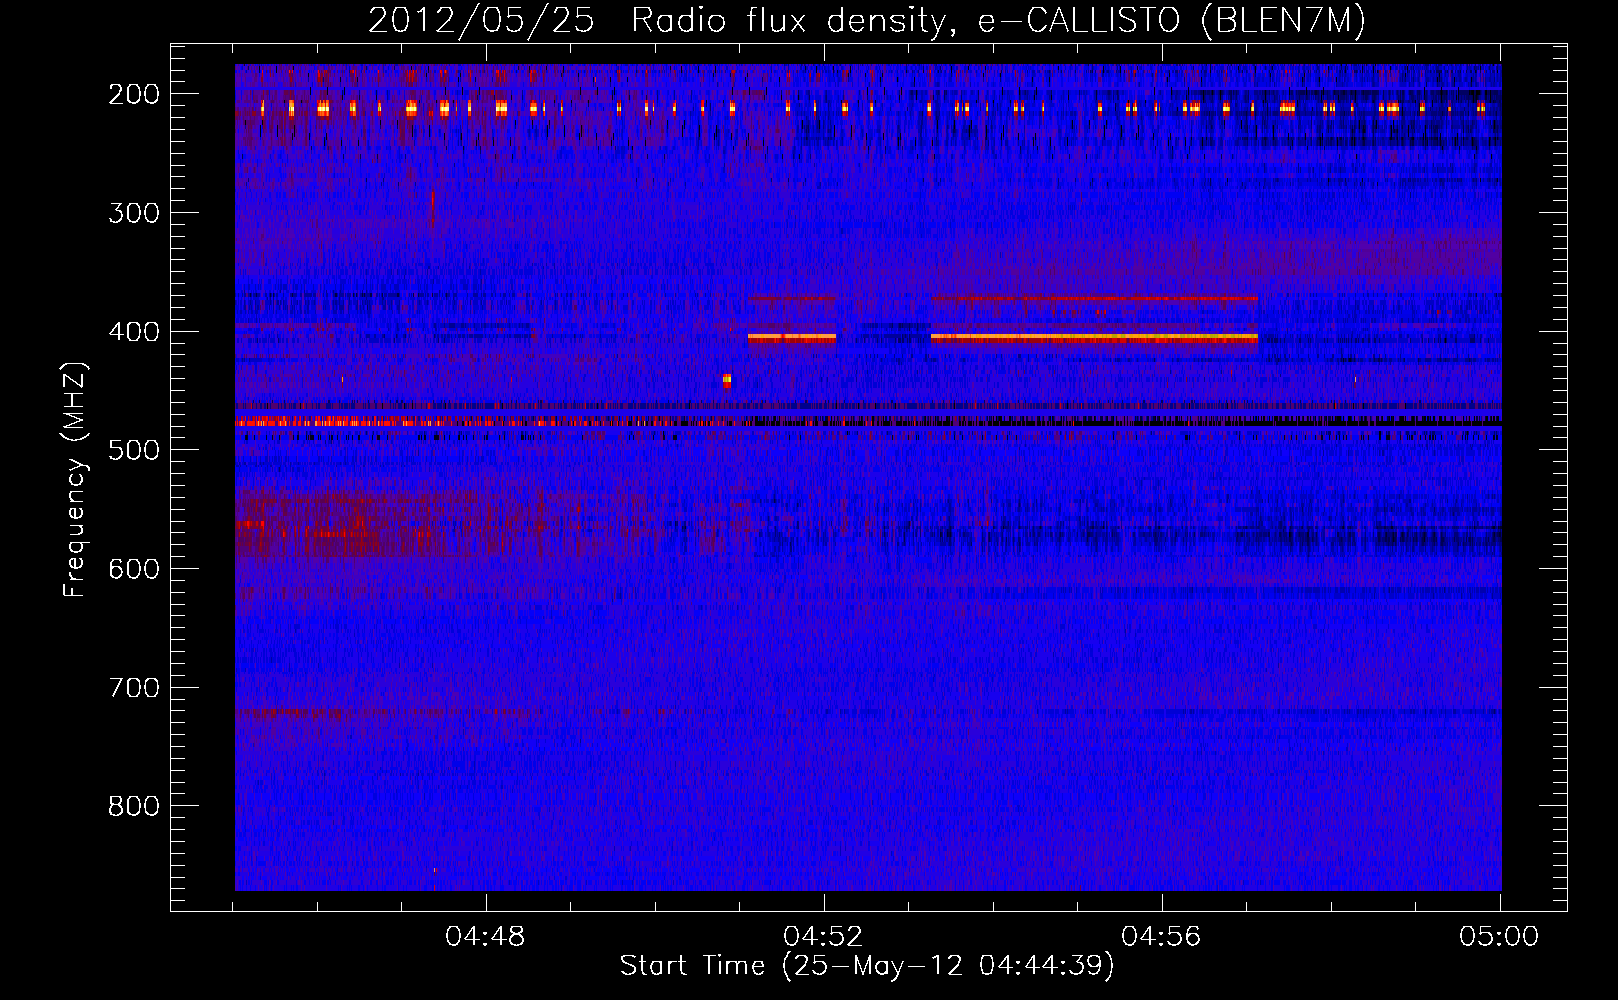Click the short bright band near 405 MHz at 04:51
The image size is (1618, 1000).
[x=791, y=338]
